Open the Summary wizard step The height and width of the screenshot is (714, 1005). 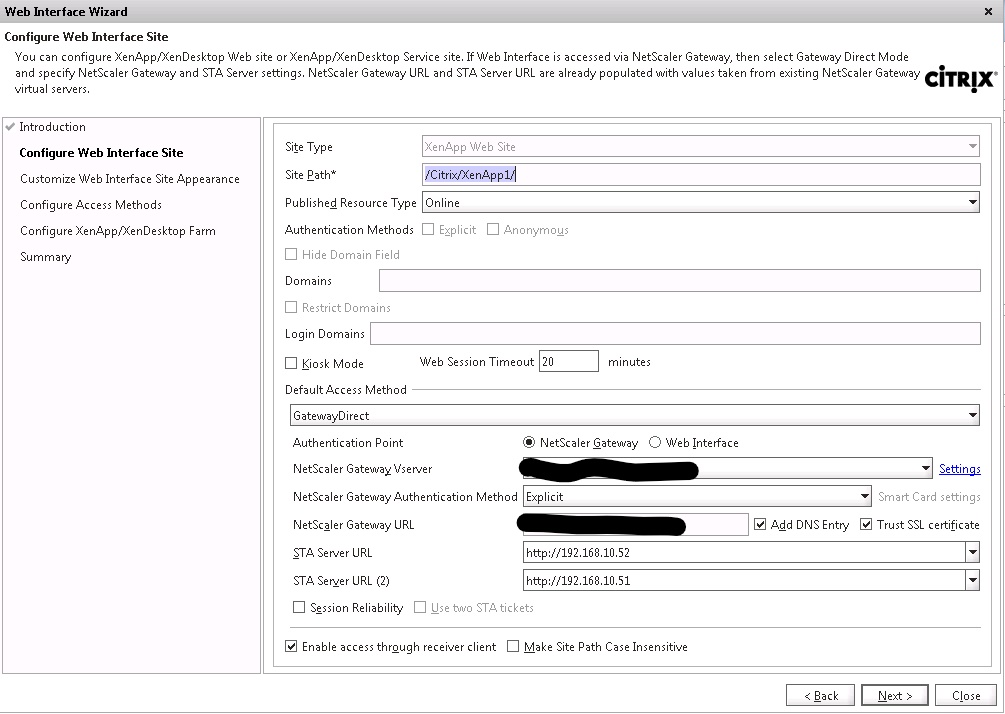tap(46, 257)
